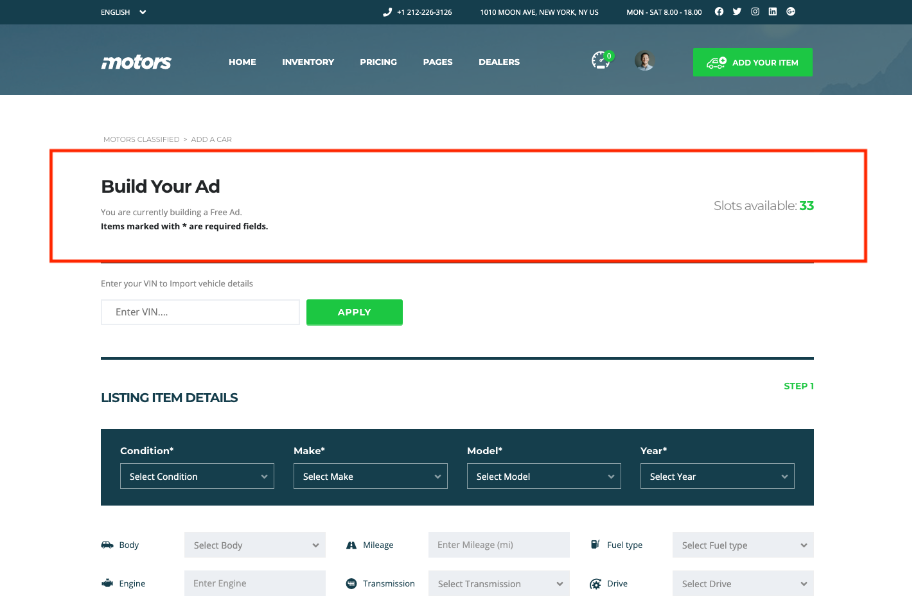Open the Pricing menu item
912x600 pixels.
click(378, 62)
